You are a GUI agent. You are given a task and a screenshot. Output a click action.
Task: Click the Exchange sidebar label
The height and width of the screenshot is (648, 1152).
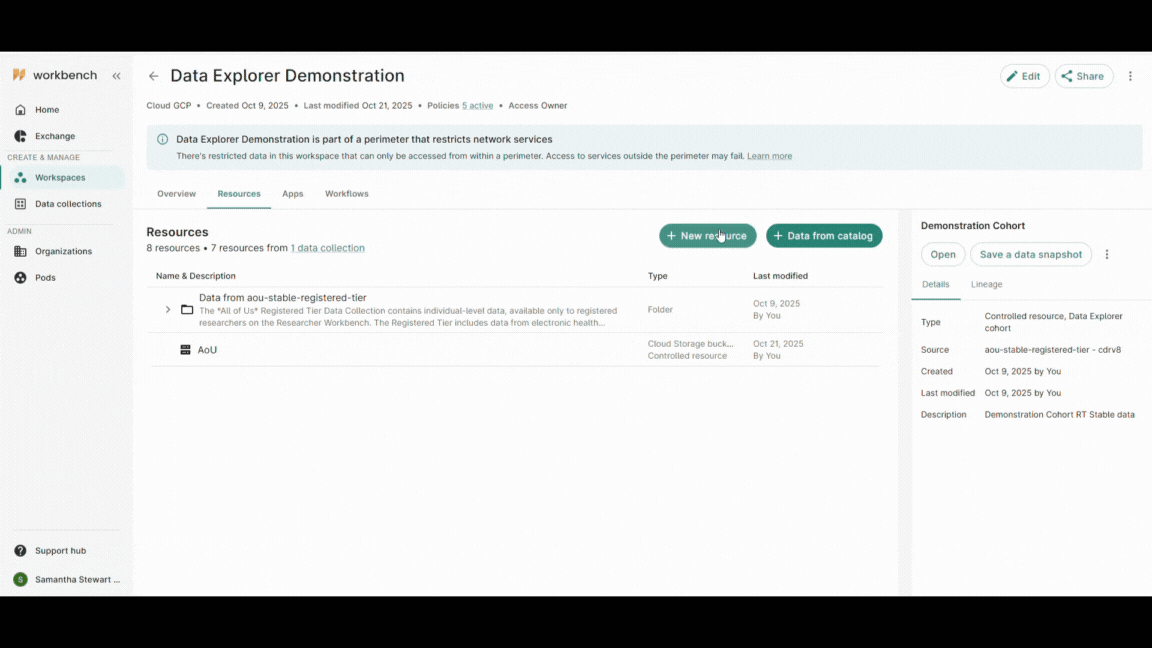pyautogui.click(x=55, y=136)
